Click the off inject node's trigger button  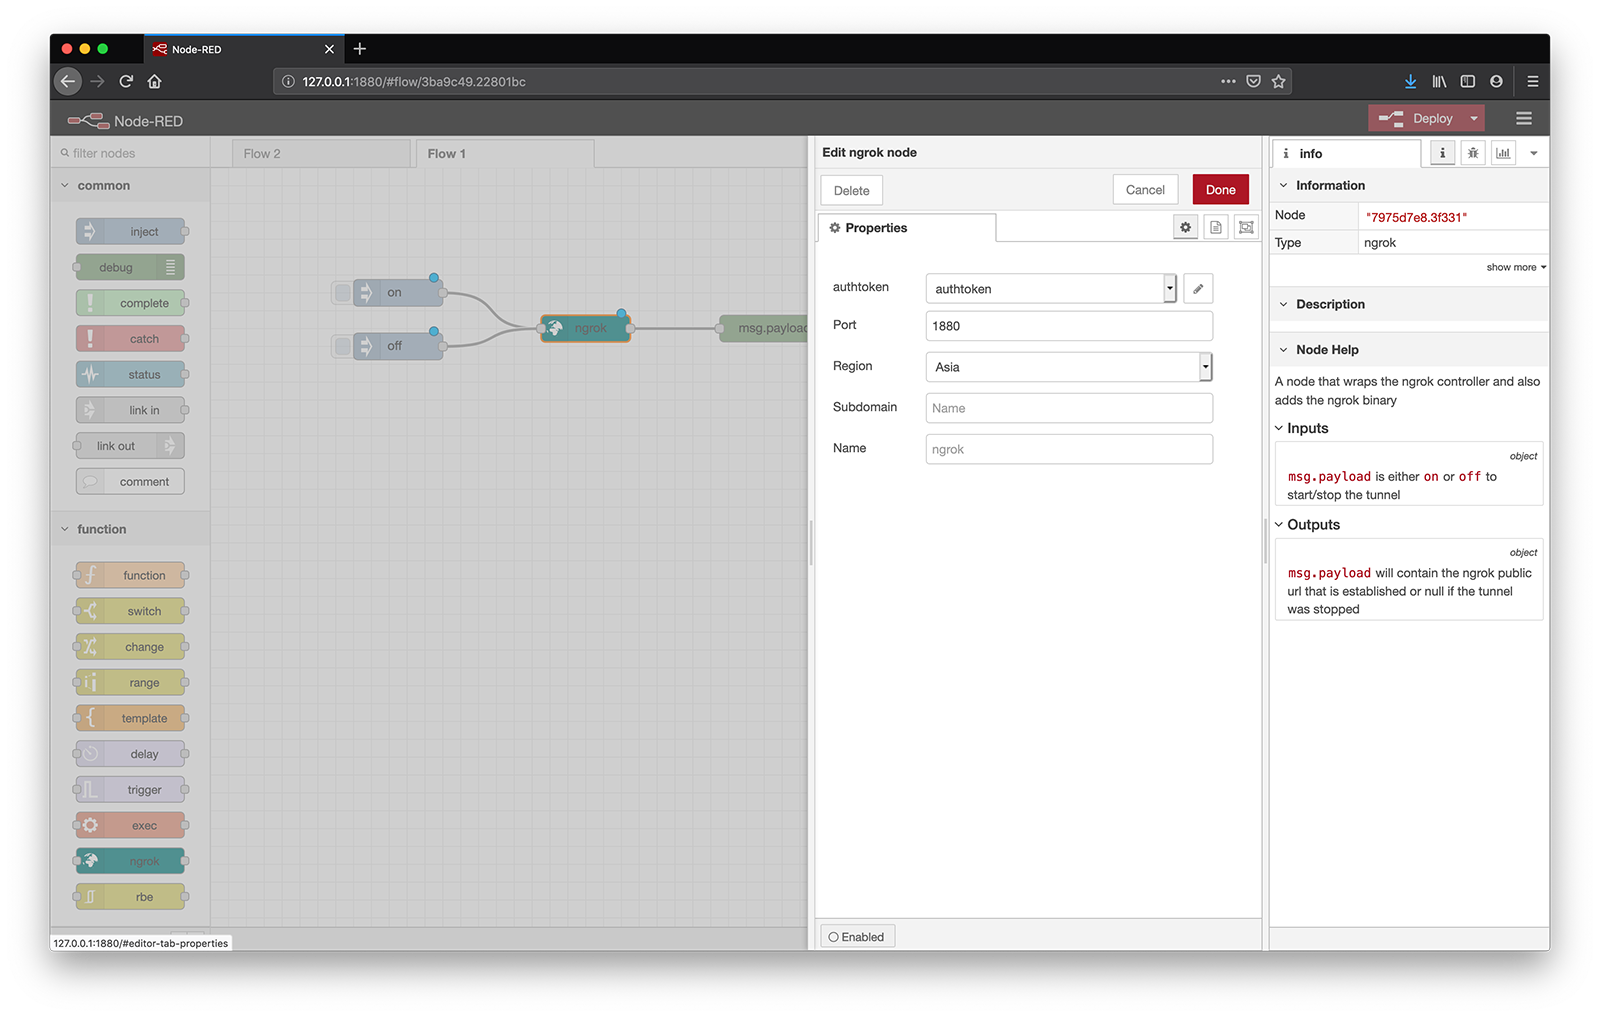[x=342, y=346]
